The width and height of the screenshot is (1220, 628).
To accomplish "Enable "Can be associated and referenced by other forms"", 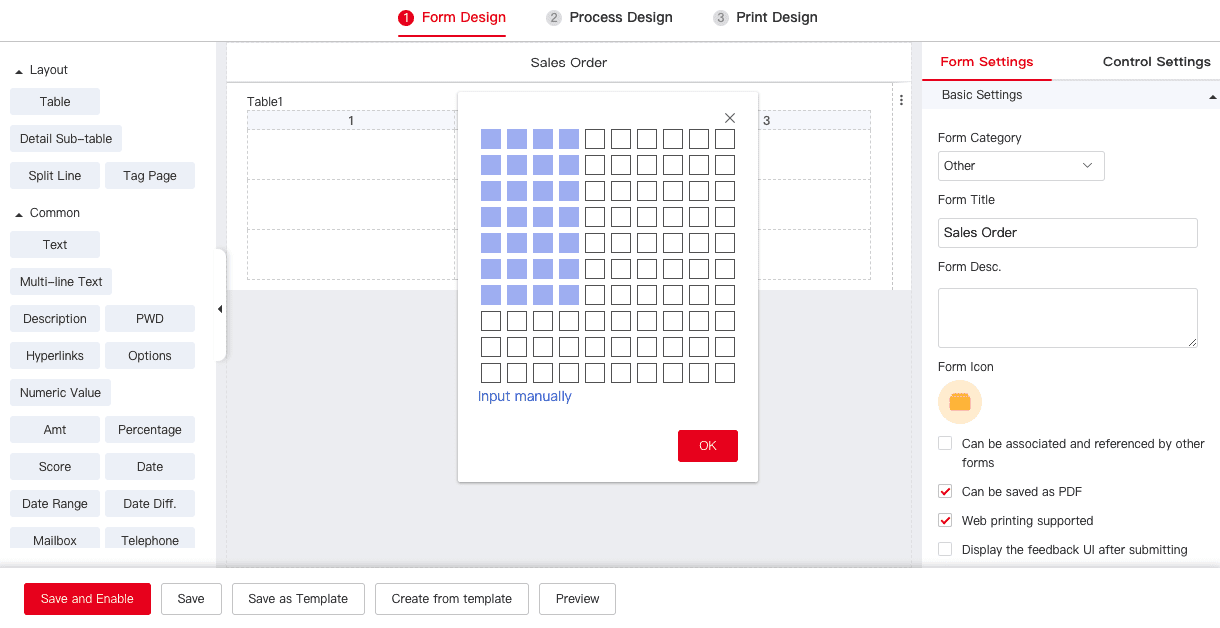I will (944, 443).
